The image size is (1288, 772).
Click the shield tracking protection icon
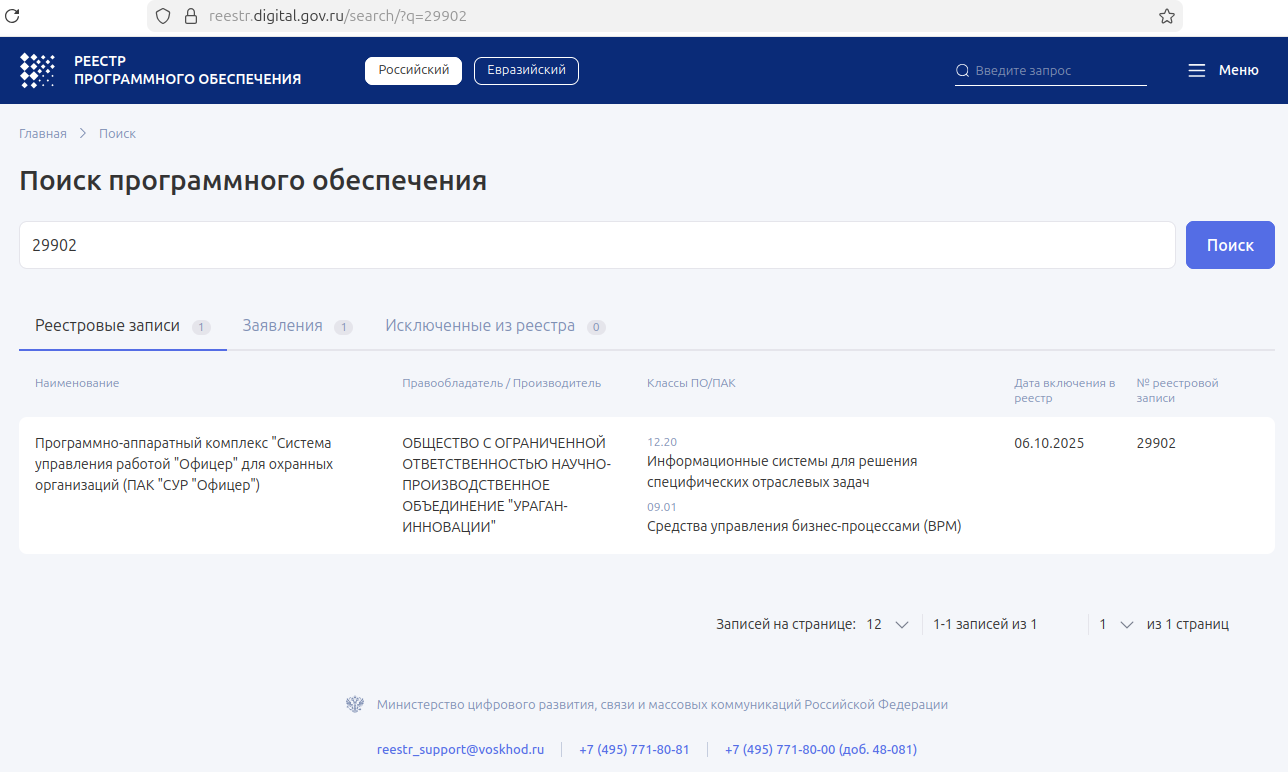click(163, 16)
